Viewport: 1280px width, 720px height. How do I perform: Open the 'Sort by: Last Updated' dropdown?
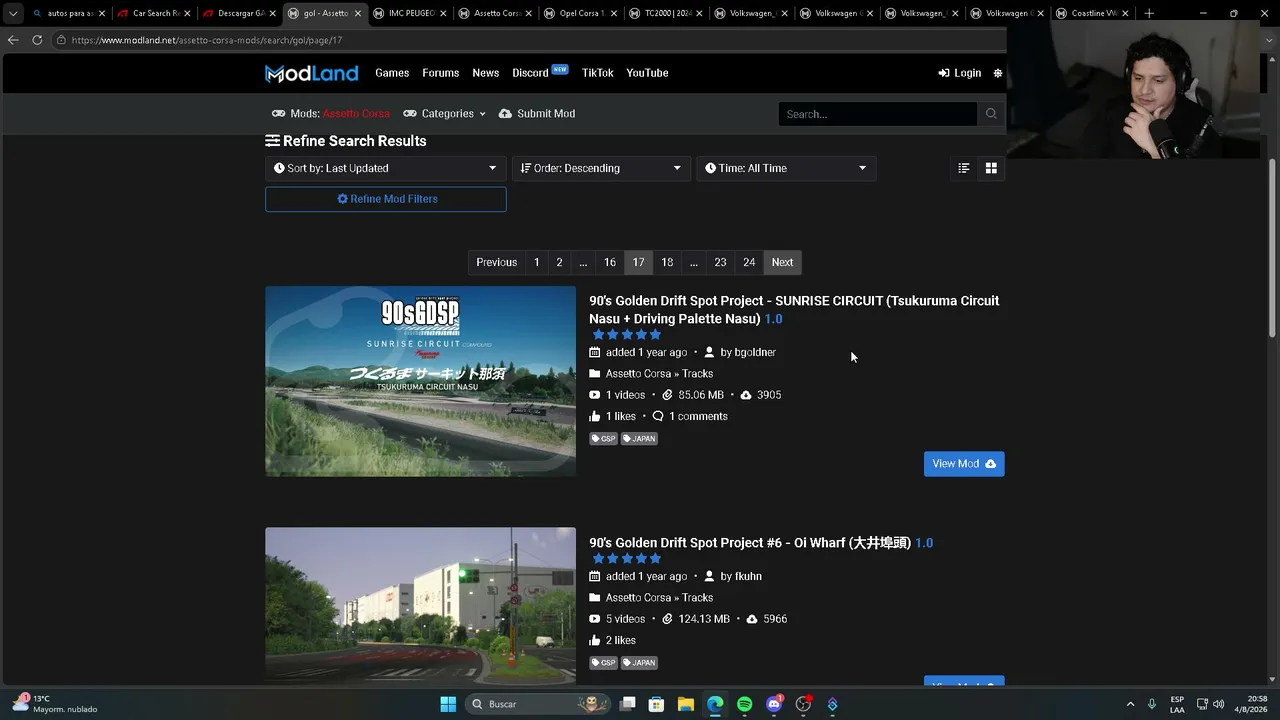coord(385,168)
